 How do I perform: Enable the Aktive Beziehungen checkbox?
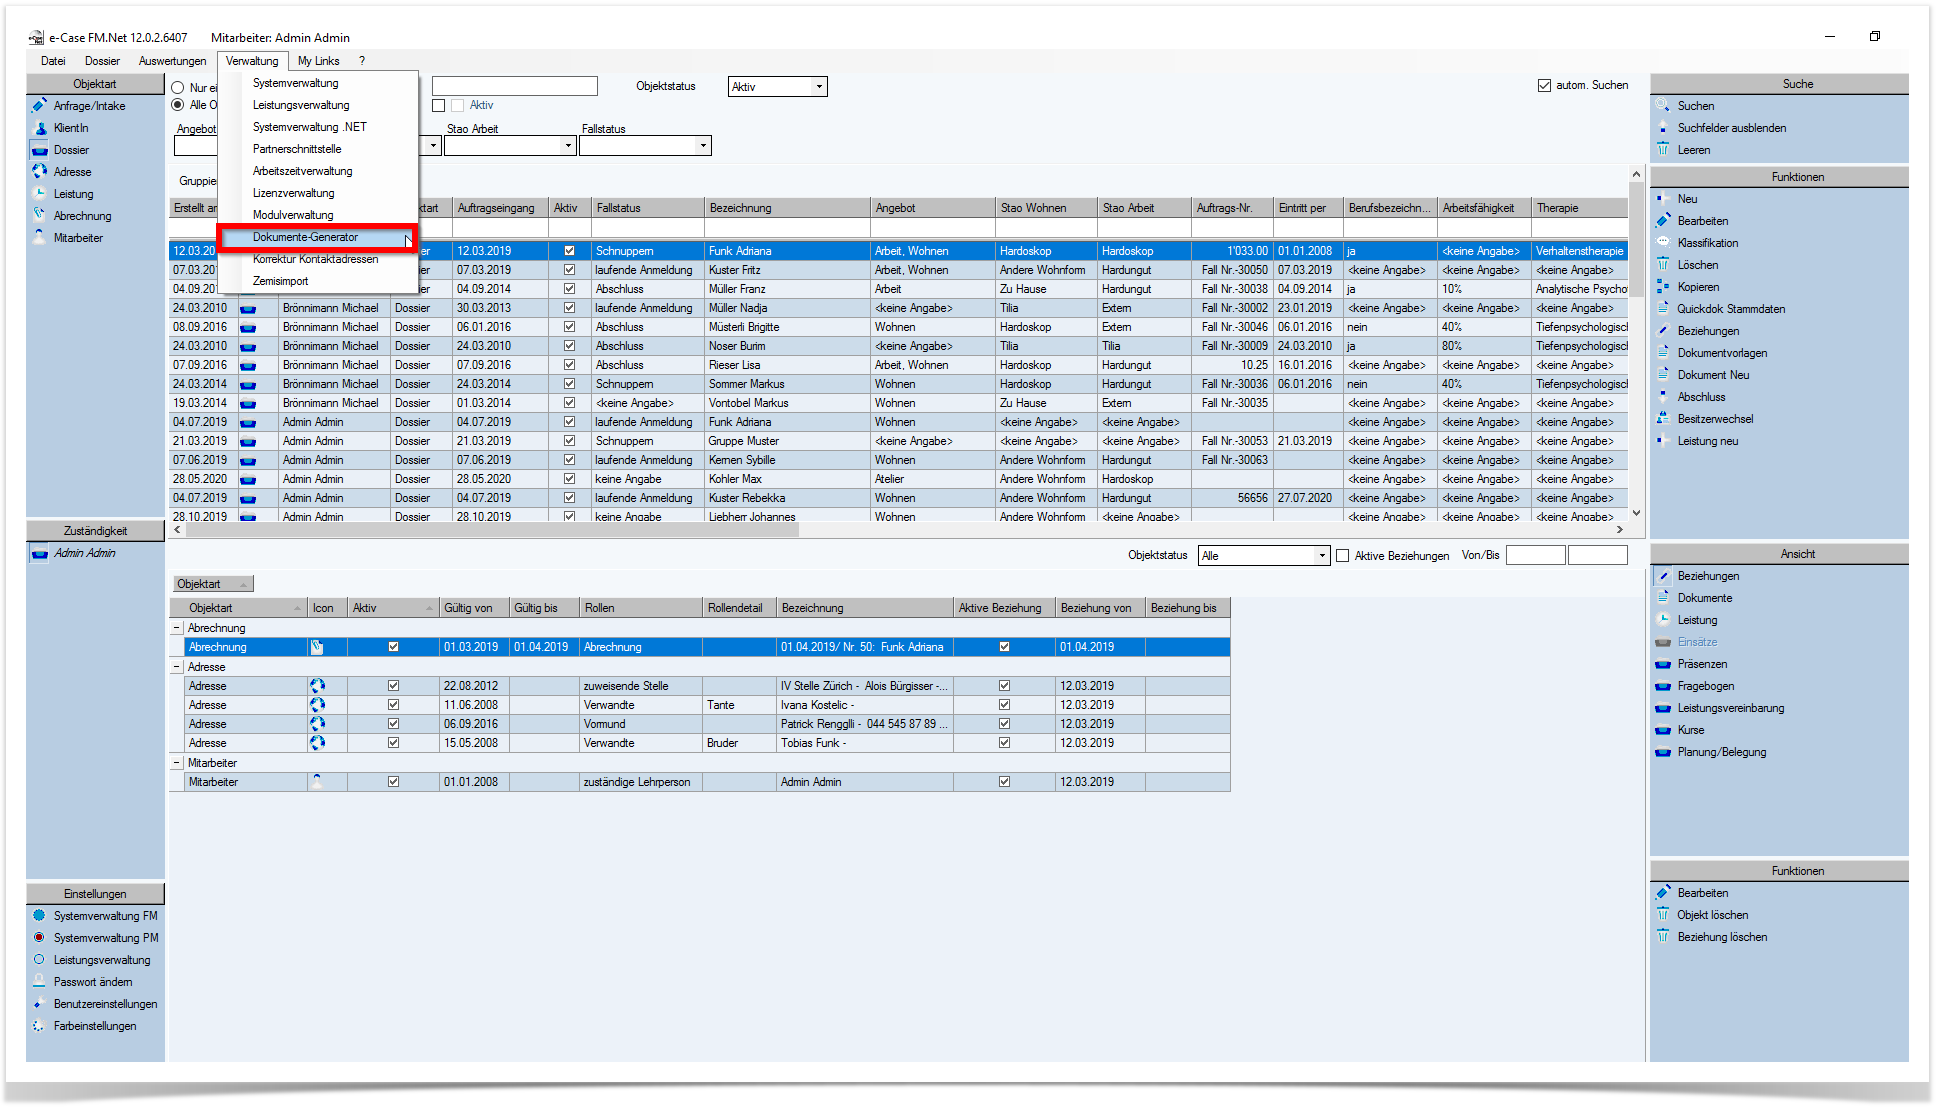[x=1343, y=556]
